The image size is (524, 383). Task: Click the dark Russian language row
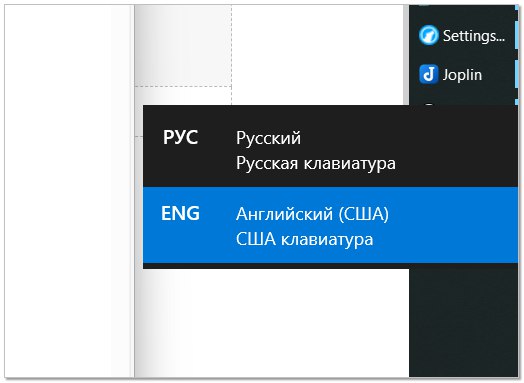330,146
